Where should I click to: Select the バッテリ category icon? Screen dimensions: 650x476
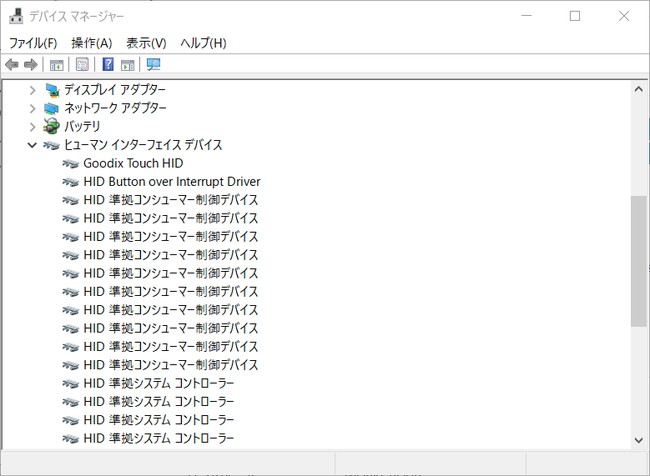(x=51, y=126)
